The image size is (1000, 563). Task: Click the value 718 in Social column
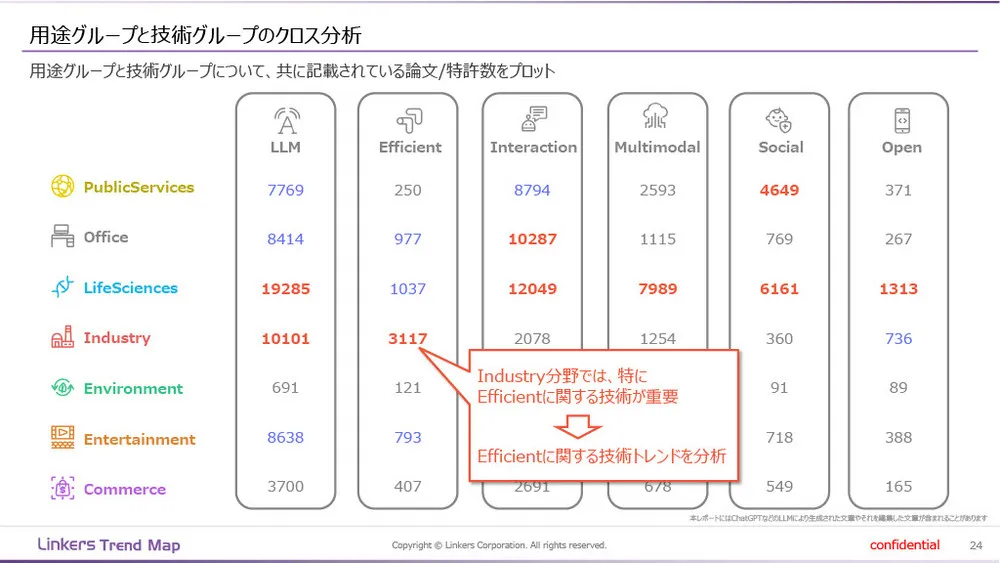point(779,437)
